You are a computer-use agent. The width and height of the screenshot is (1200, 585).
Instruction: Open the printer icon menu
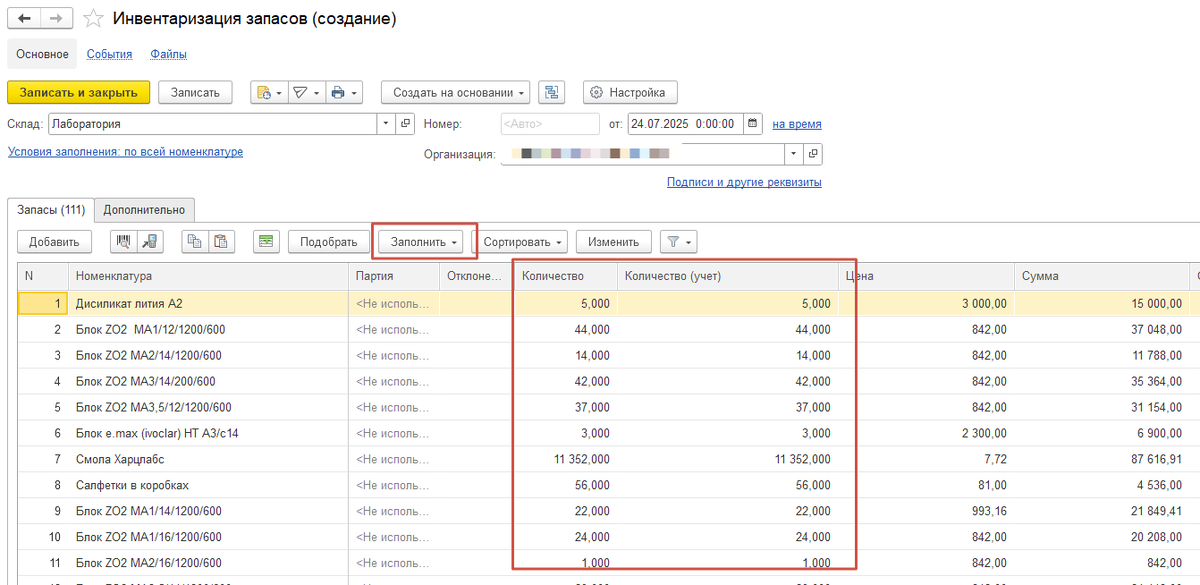pyautogui.click(x=343, y=92)
